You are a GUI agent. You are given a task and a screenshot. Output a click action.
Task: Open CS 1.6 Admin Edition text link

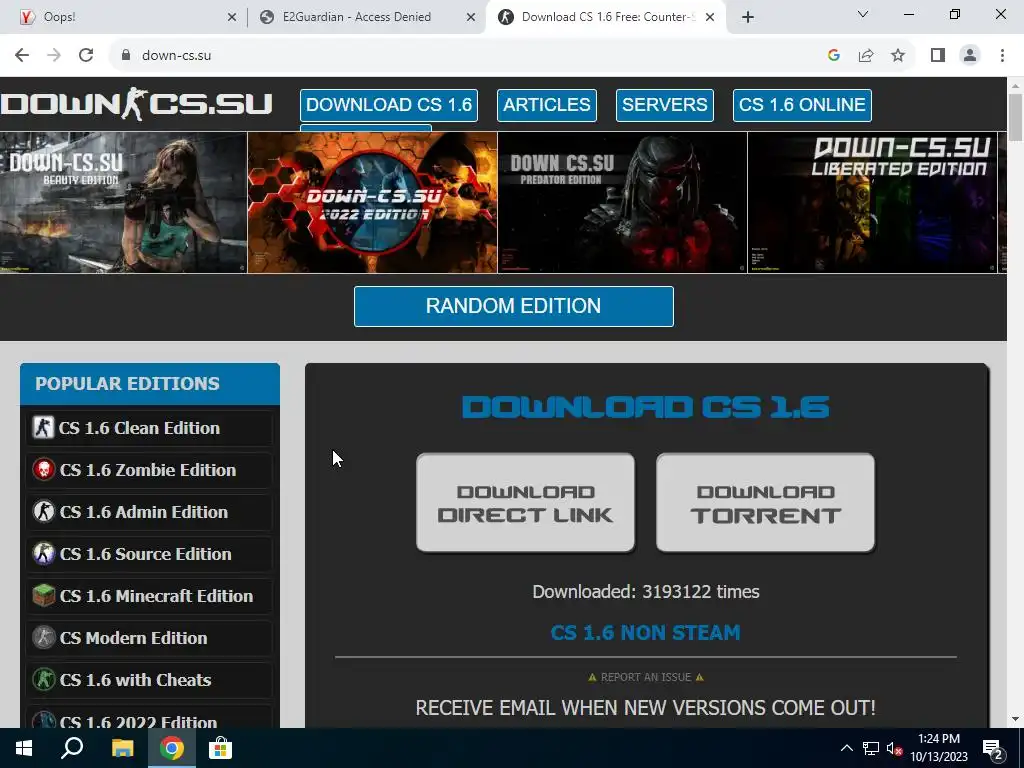coord(144,511)
